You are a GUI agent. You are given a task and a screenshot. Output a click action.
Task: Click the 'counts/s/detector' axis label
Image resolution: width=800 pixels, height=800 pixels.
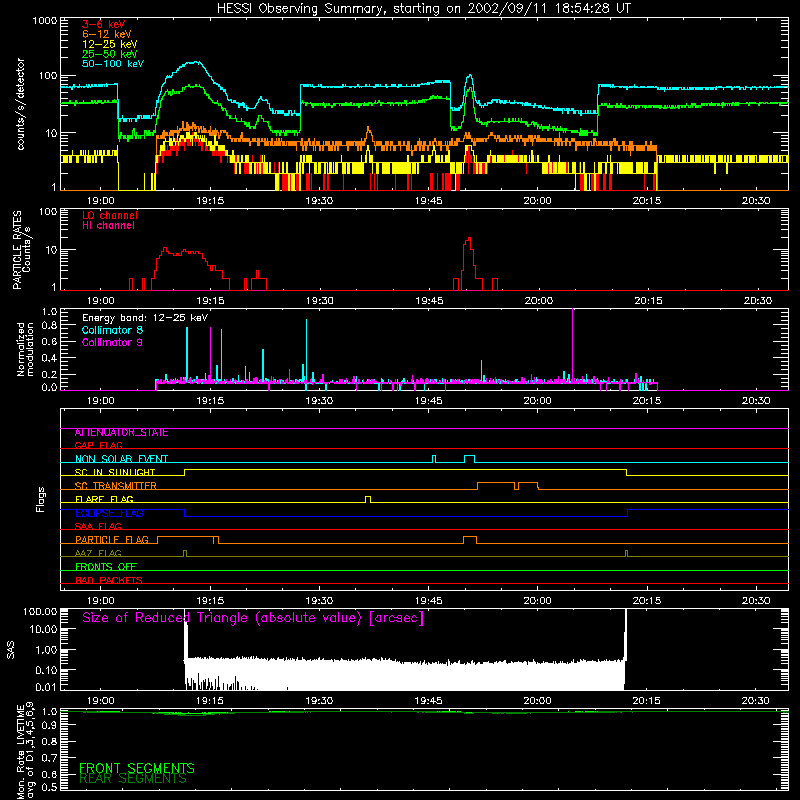20,104
